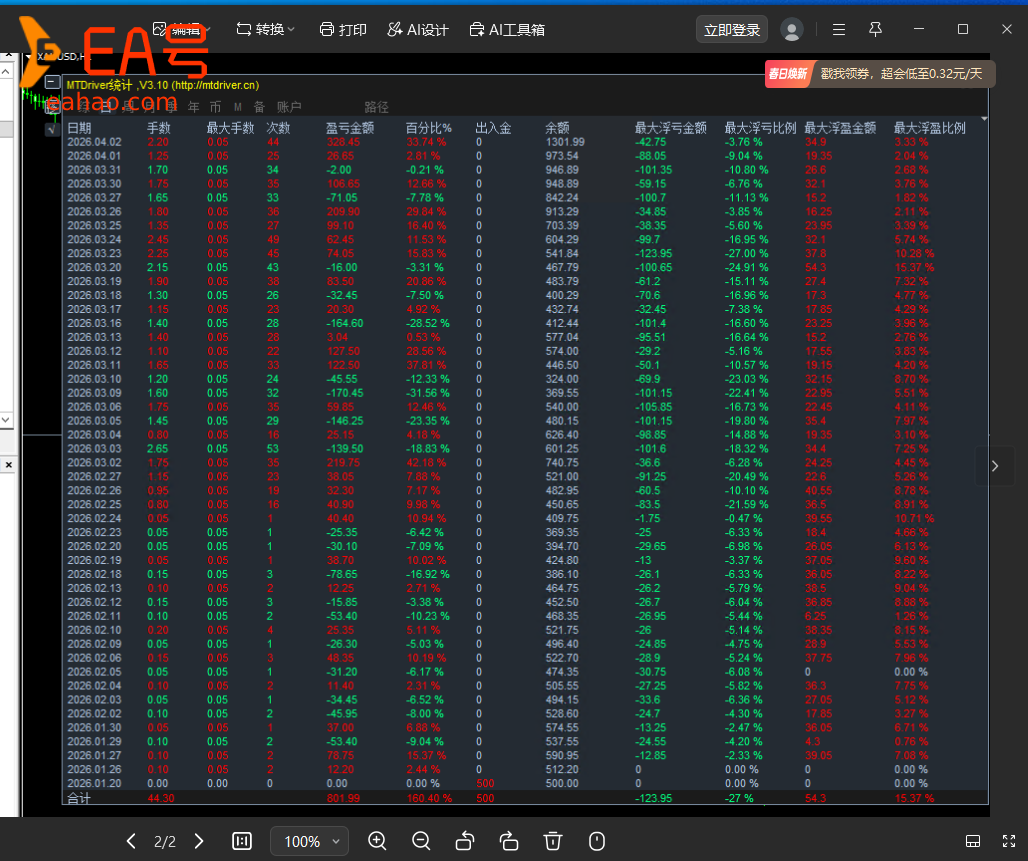Screen dimensions: 1028x861
Task: Rotate the image clockwise
Action: point(509,841)
